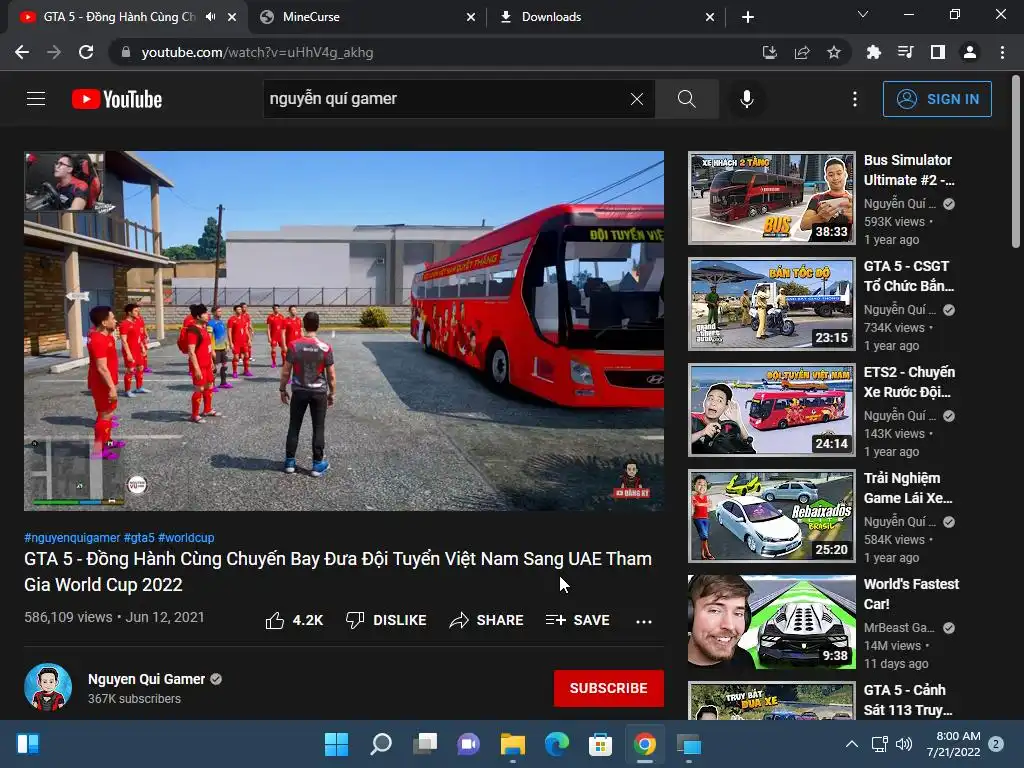Open the Trải Nghiệm Game Lái Xe thumbnail
Screen dimensions: 1024x768
click(x=772, y=516)
